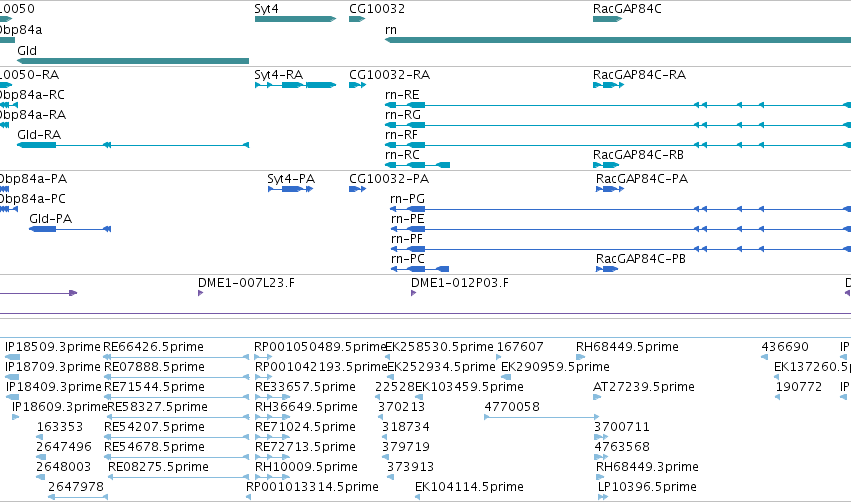
Task: Select the RP001013314.5prime EST label
Action: [x=312, y=487]
